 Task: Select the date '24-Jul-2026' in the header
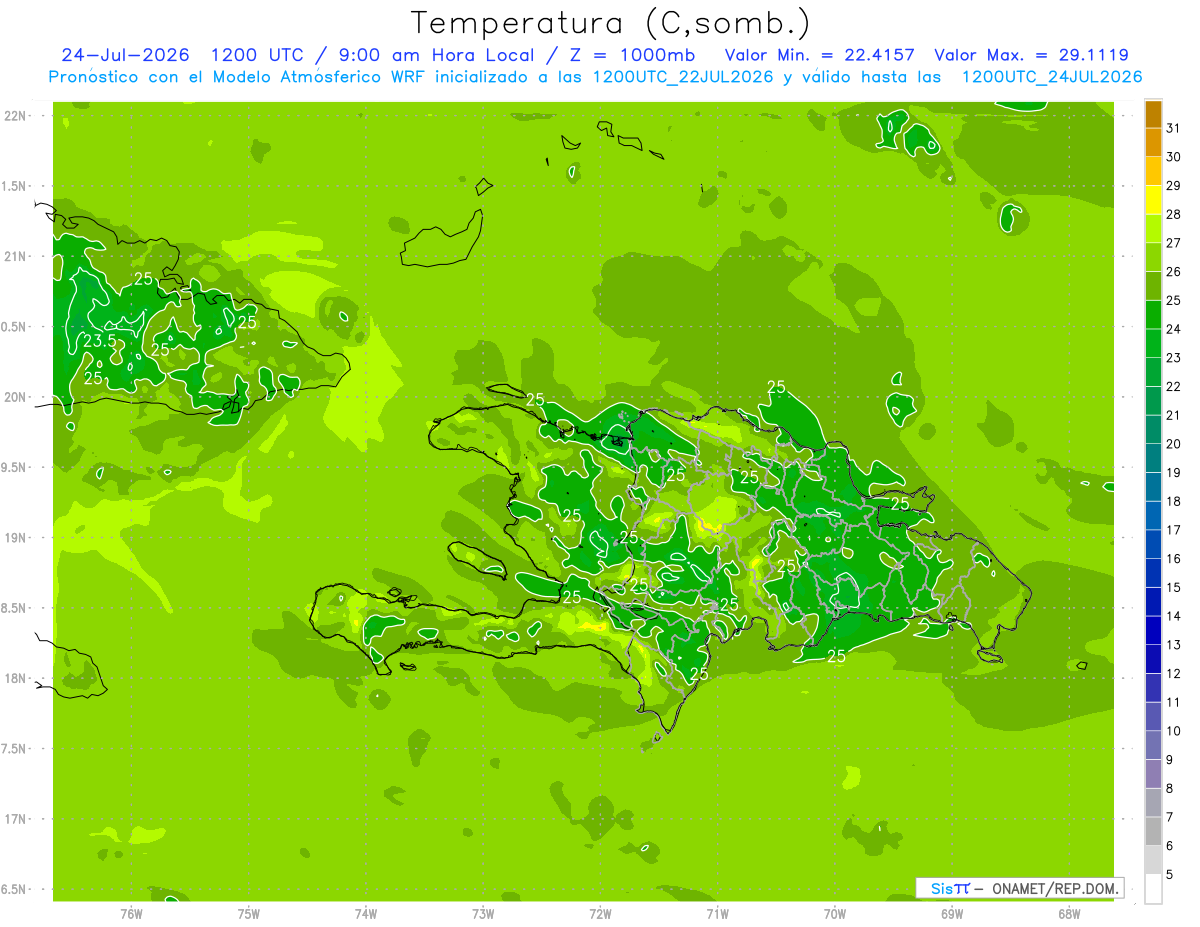pos(125,55)
